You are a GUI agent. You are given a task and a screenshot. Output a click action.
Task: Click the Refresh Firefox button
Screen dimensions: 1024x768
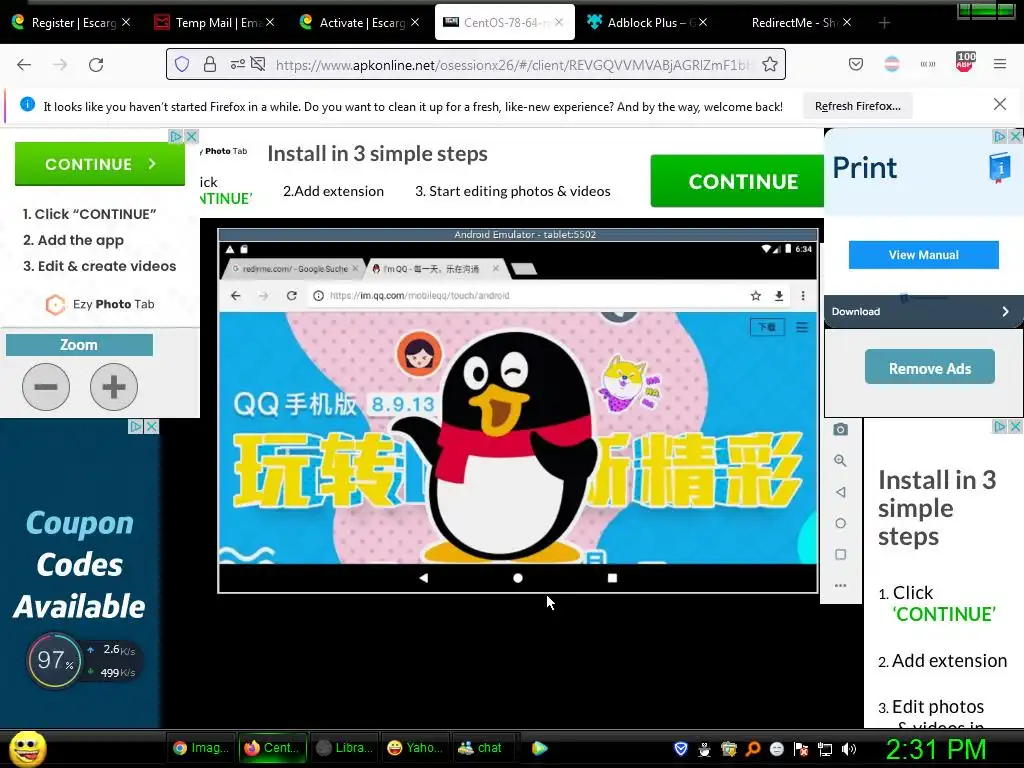(x=857, y=106)
